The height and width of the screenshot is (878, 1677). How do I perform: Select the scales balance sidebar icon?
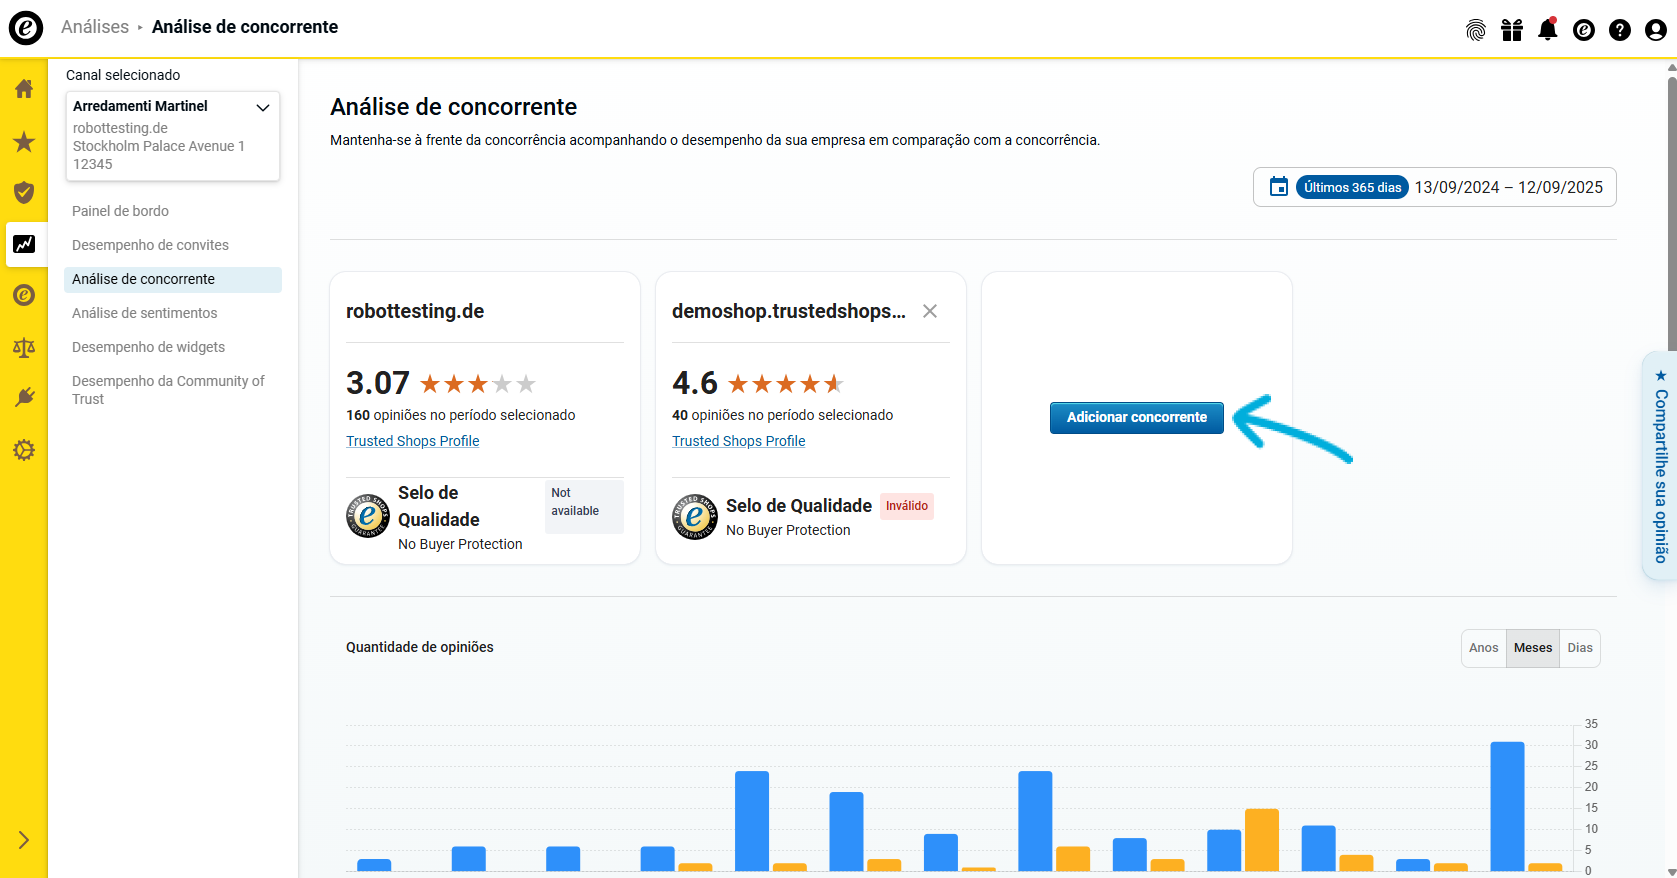24,347
